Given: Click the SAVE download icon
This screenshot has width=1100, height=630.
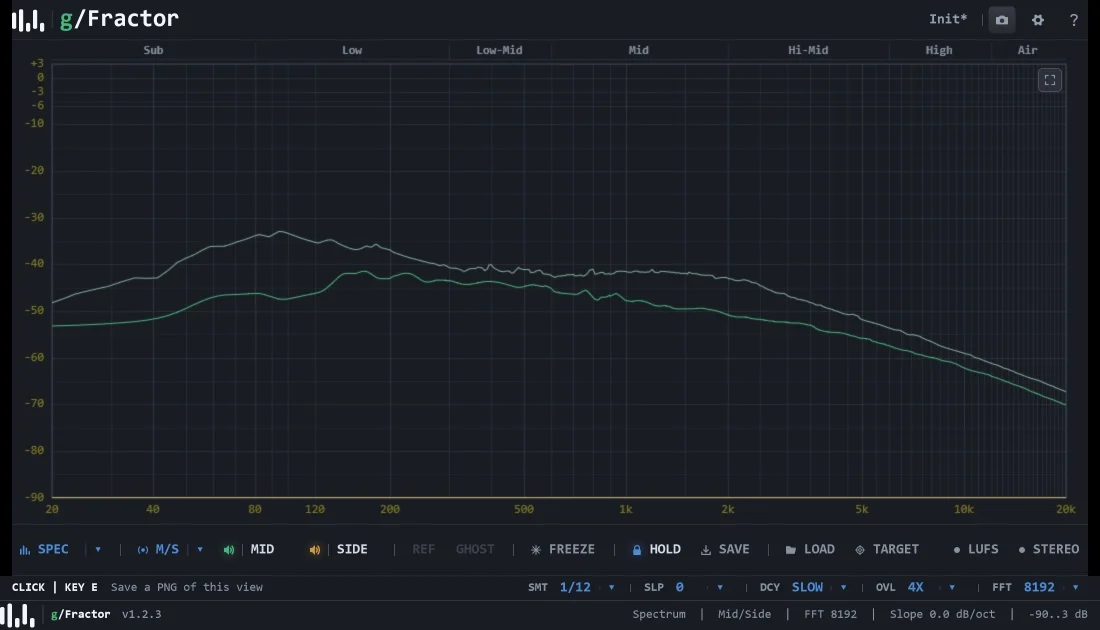Looking at the screenshot, I should point(706,550).
